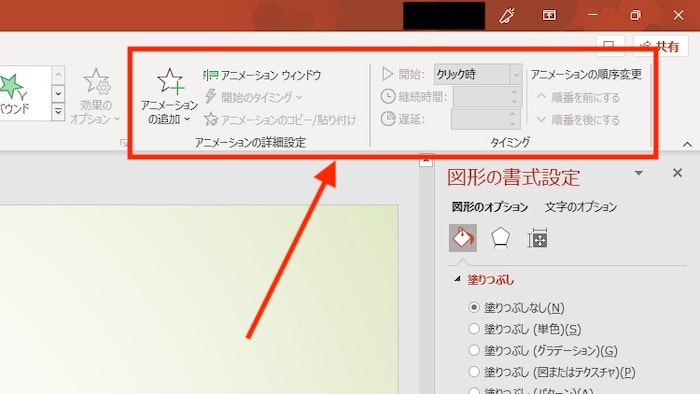Click the pen-and-sparkle icon in title bar

507,16
